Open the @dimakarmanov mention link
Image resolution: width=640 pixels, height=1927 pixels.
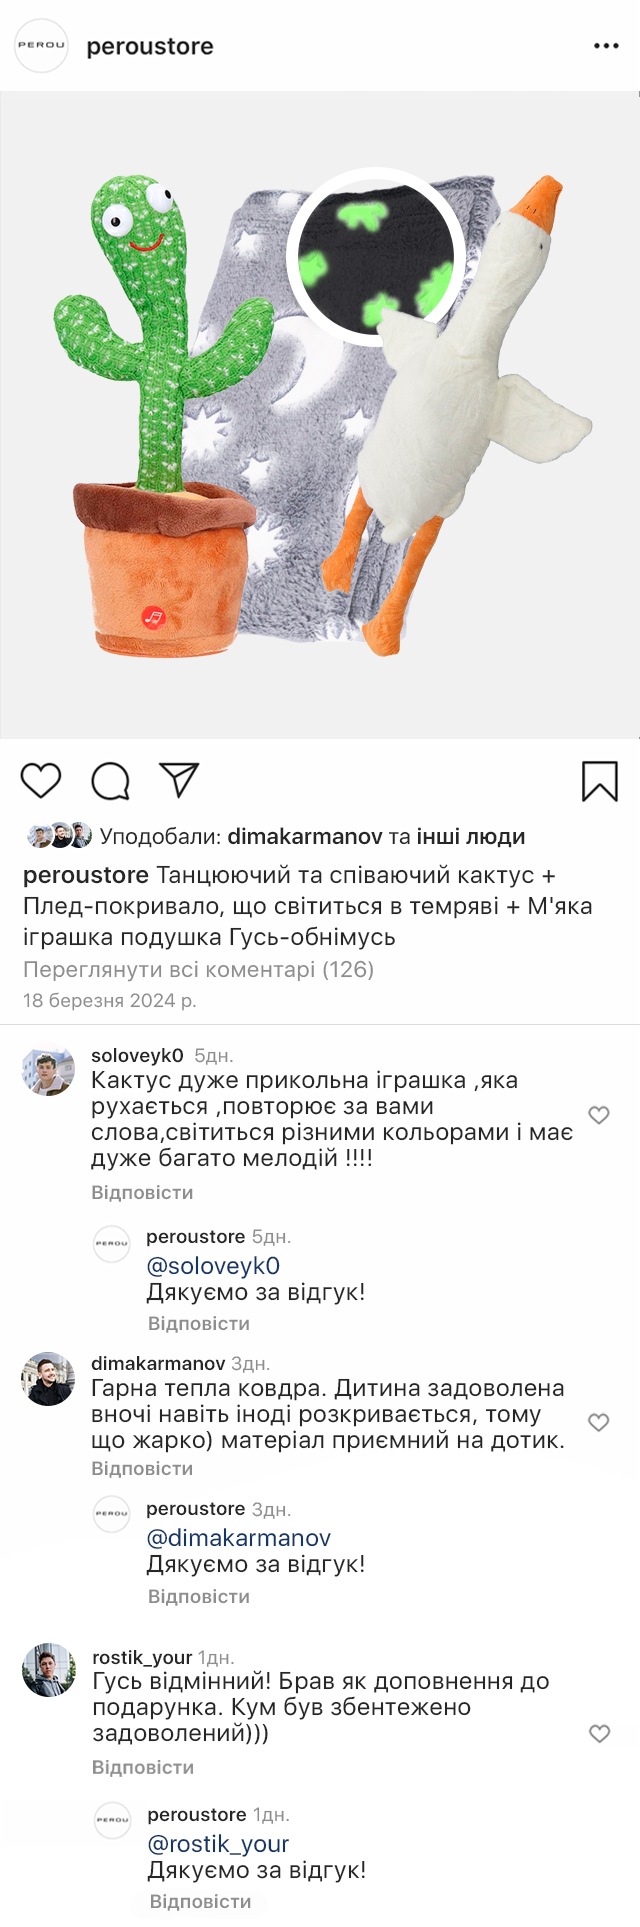(x=238, y=1538)
